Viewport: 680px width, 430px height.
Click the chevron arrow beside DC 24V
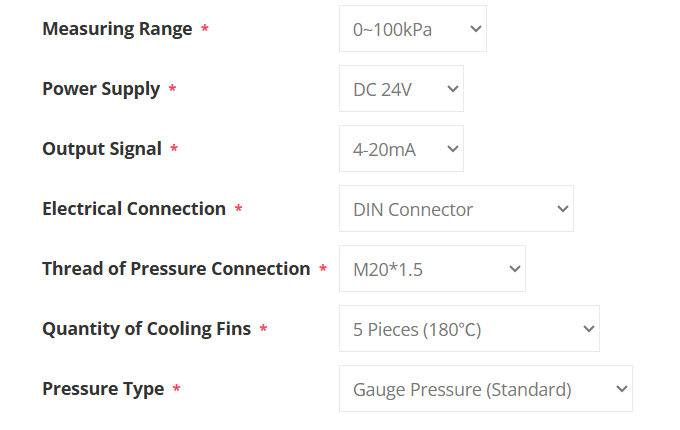(452, 89)
